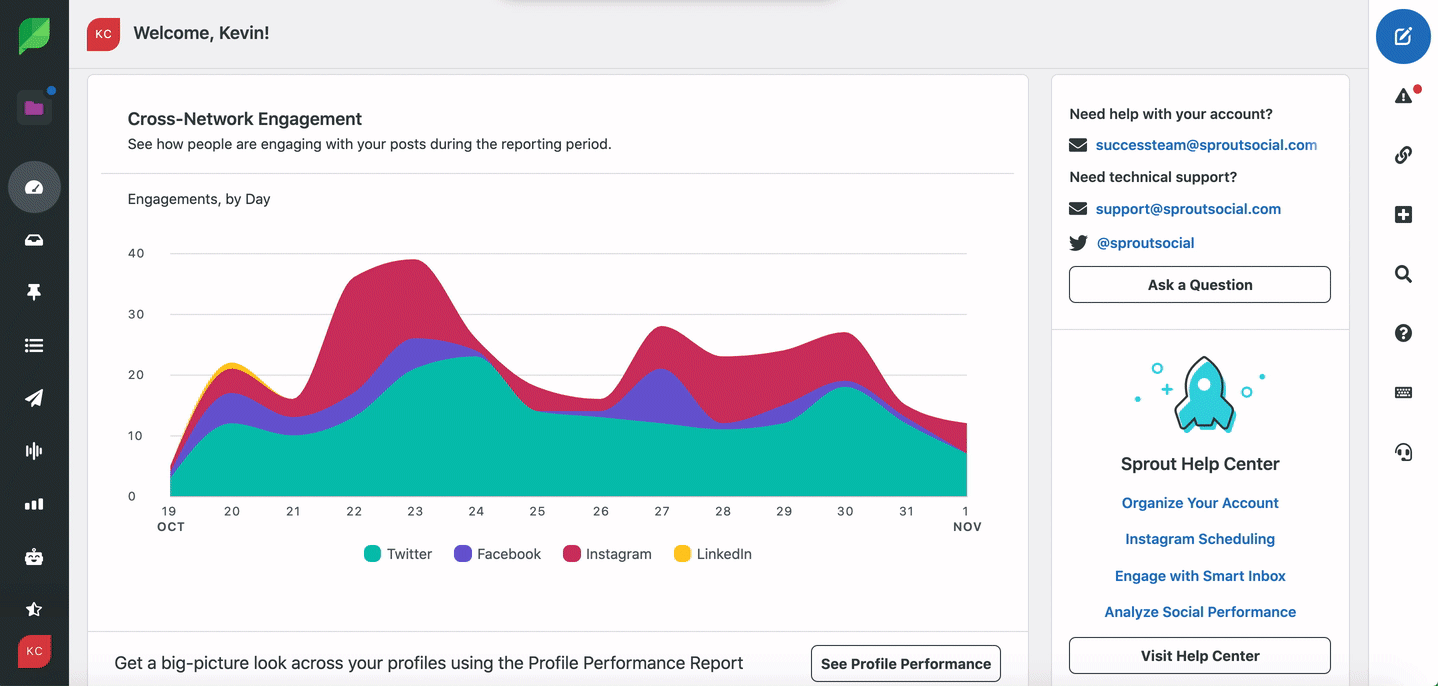Open Listening via the waveform icon

[x=34, y=451]
